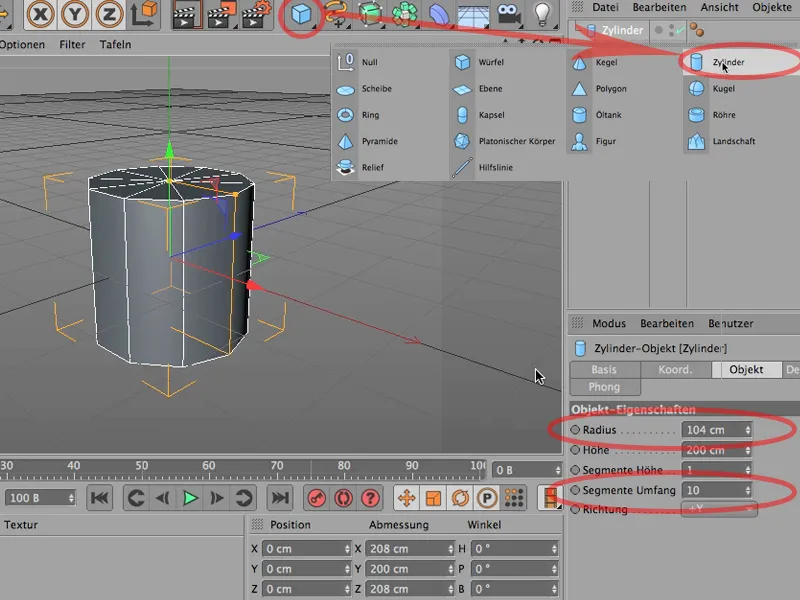Screen dimensions: 800x600
Task: Open Ansicht menu in object manager
Action: click(719, 8)
